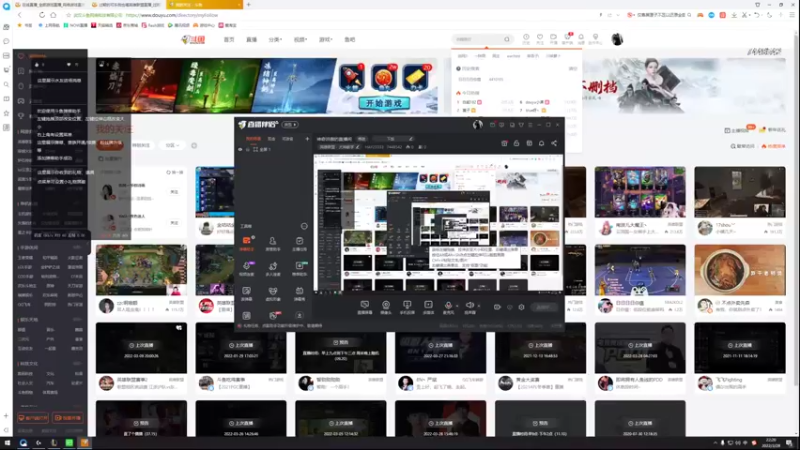Reload the page with browser refresh
800x450 pixels.
42,15
